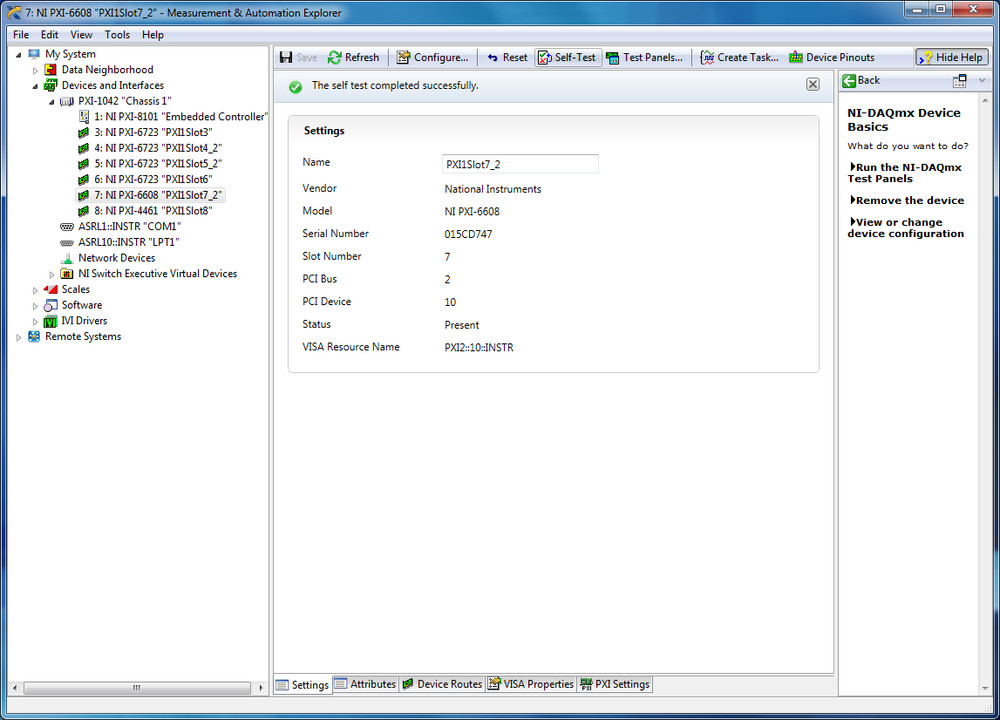1000x720 pixels.
Task: Dismiss the self test success message
Action: click(812, 84)
